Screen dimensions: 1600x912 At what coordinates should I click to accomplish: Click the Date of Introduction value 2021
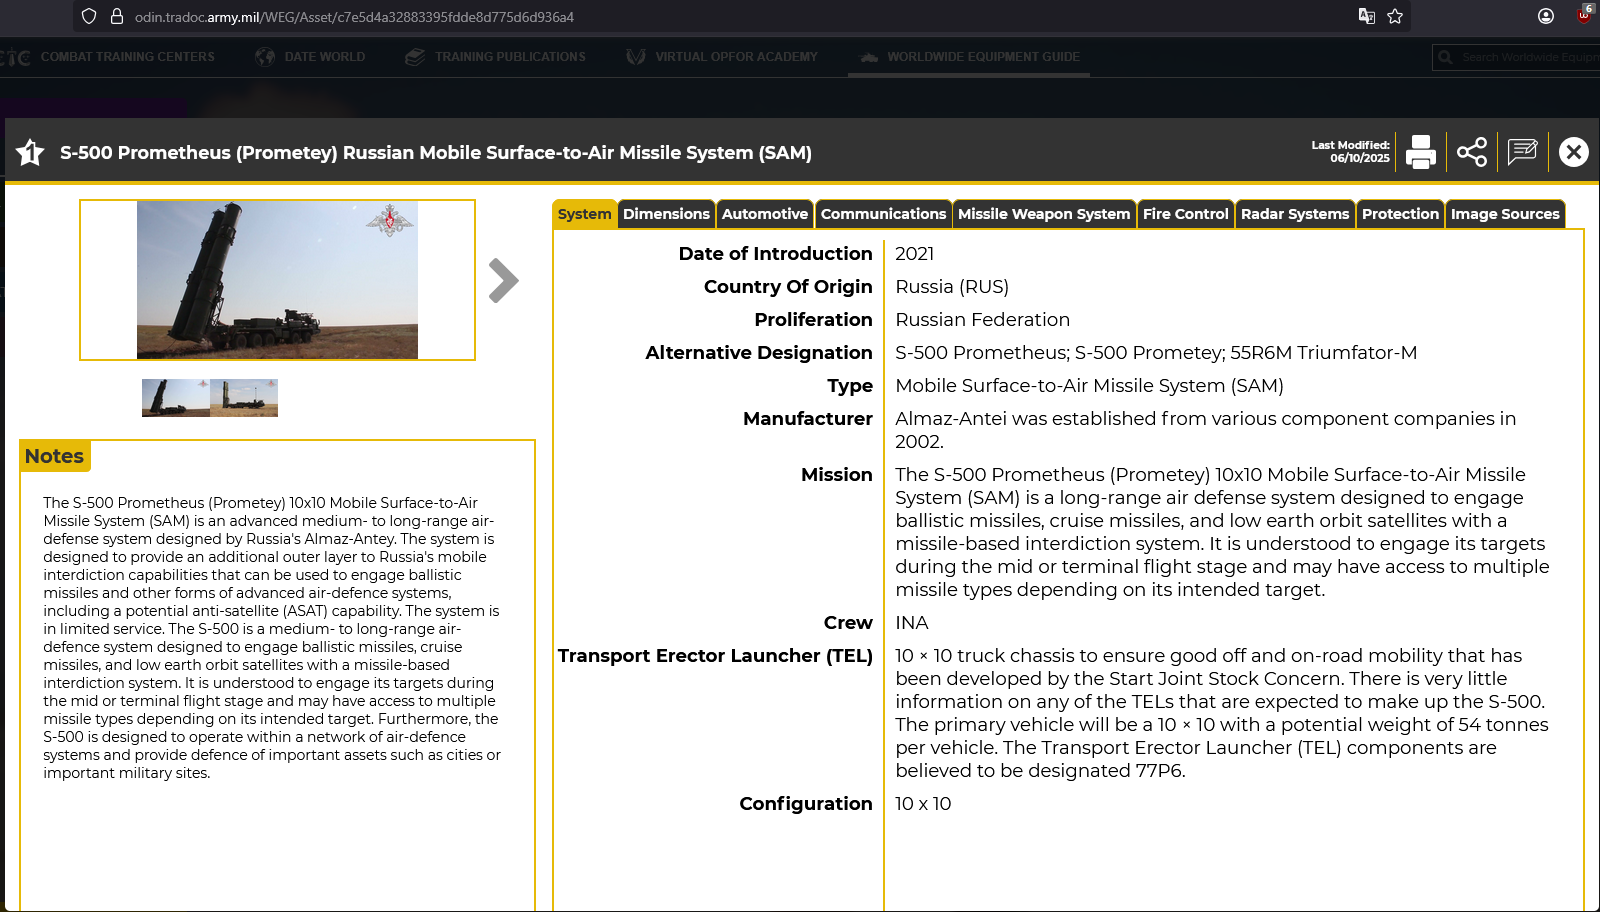click(915, 254)
